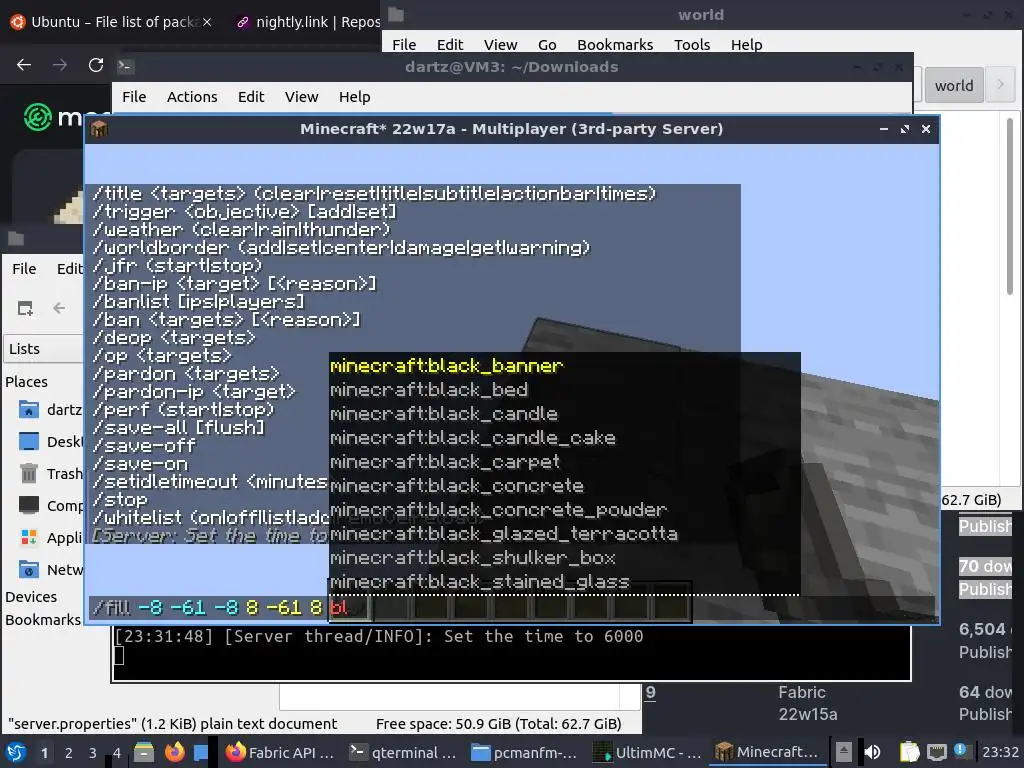This screenshot has width=1024, height=768.
Task: Click the blue panel launcher icon
Action: tap(200, 752)
